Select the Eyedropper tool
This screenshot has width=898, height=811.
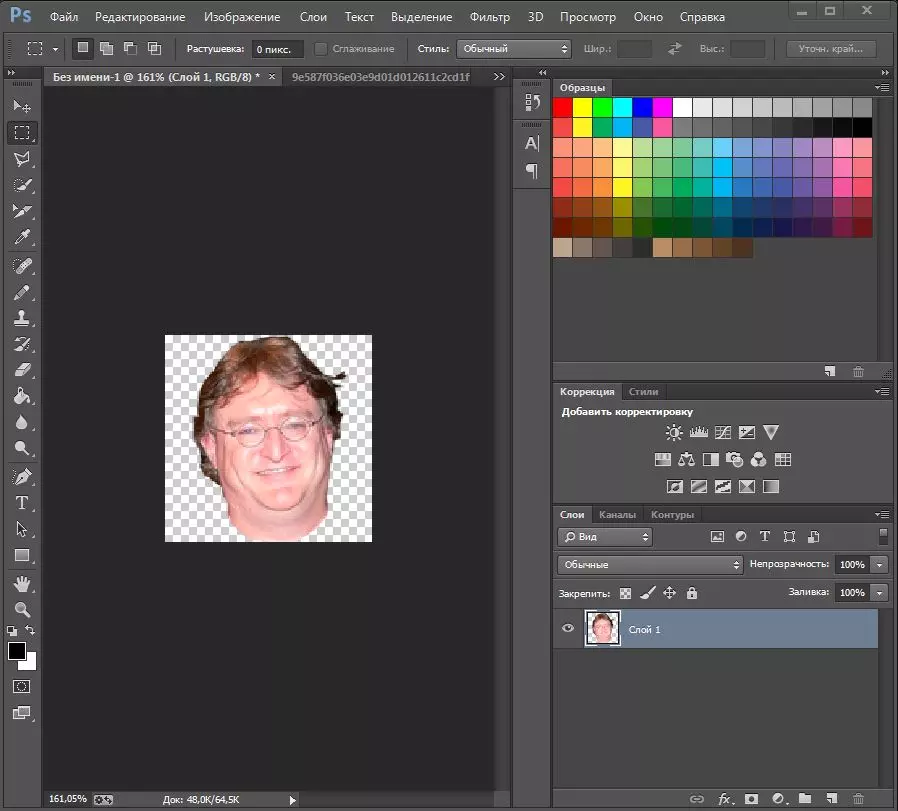click(22, 238)
